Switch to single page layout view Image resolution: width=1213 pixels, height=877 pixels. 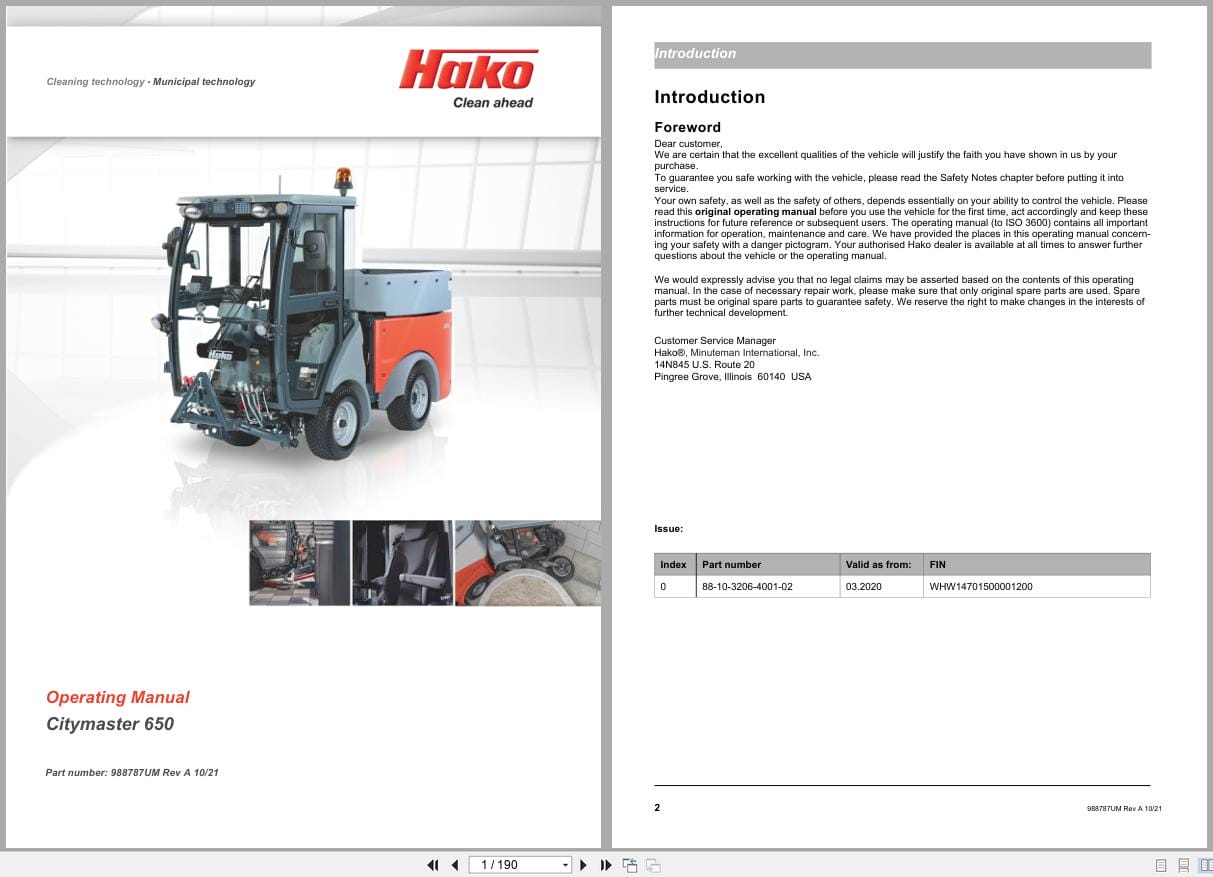pyautogui.click(x=1161, y=865)
